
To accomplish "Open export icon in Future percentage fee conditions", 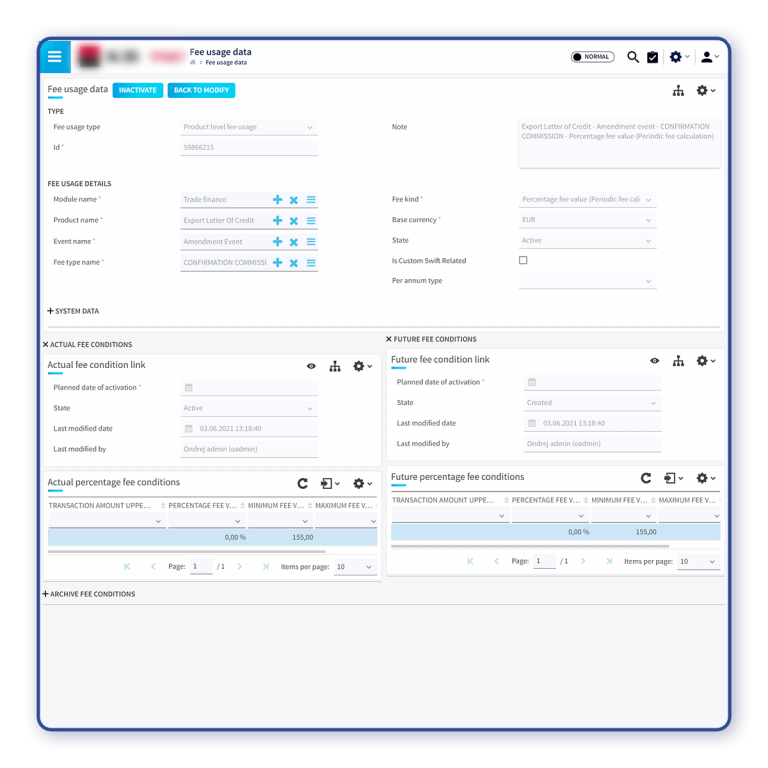I will (672, 478).
